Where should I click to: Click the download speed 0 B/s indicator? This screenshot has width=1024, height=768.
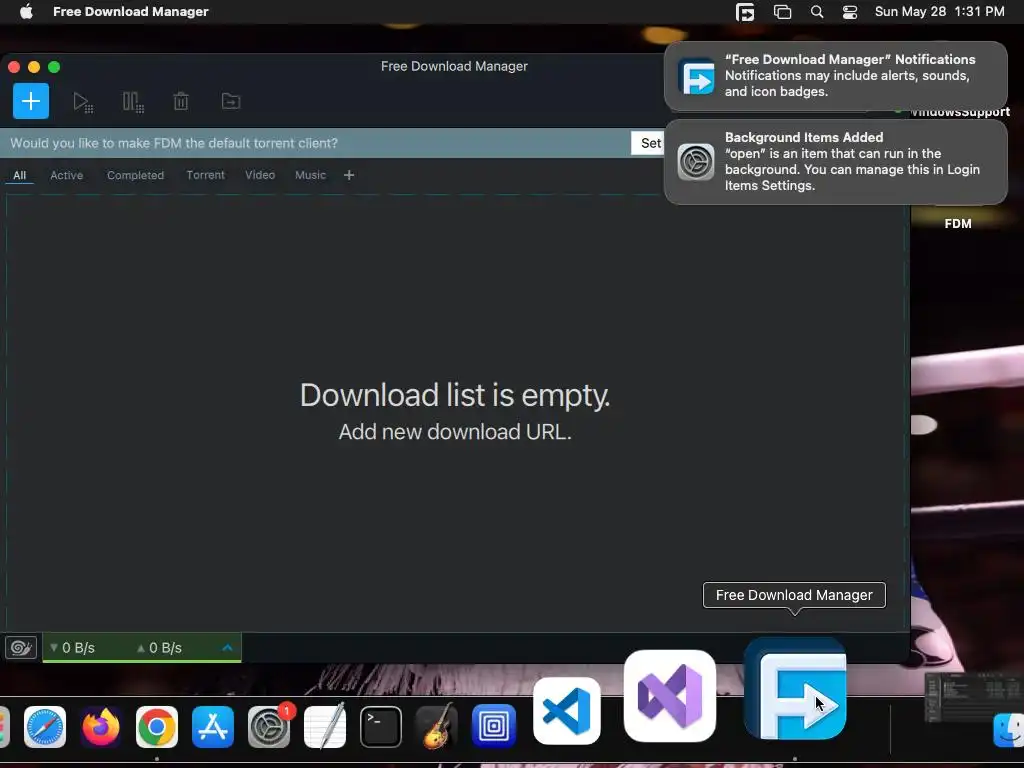point(72,648)
